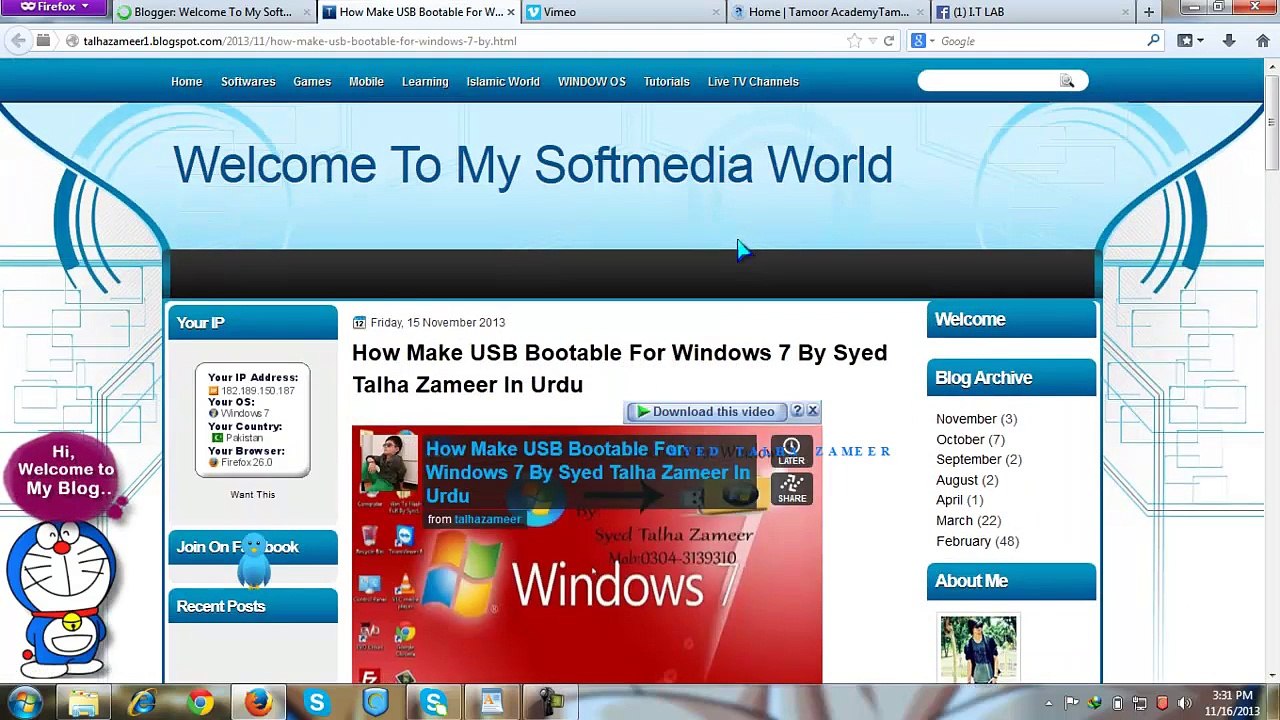
Task: Open the Windows Start button
Action: (x=25, y=703)
